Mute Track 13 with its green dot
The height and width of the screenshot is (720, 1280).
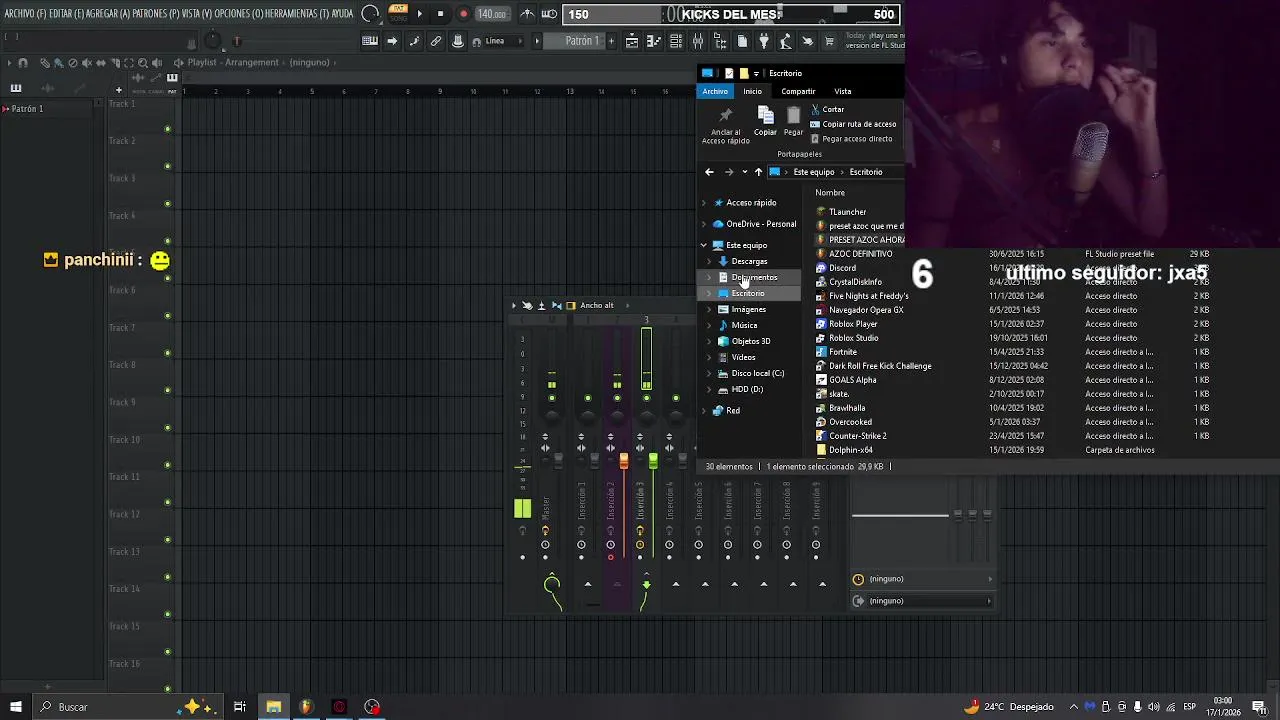click(167, 577)
